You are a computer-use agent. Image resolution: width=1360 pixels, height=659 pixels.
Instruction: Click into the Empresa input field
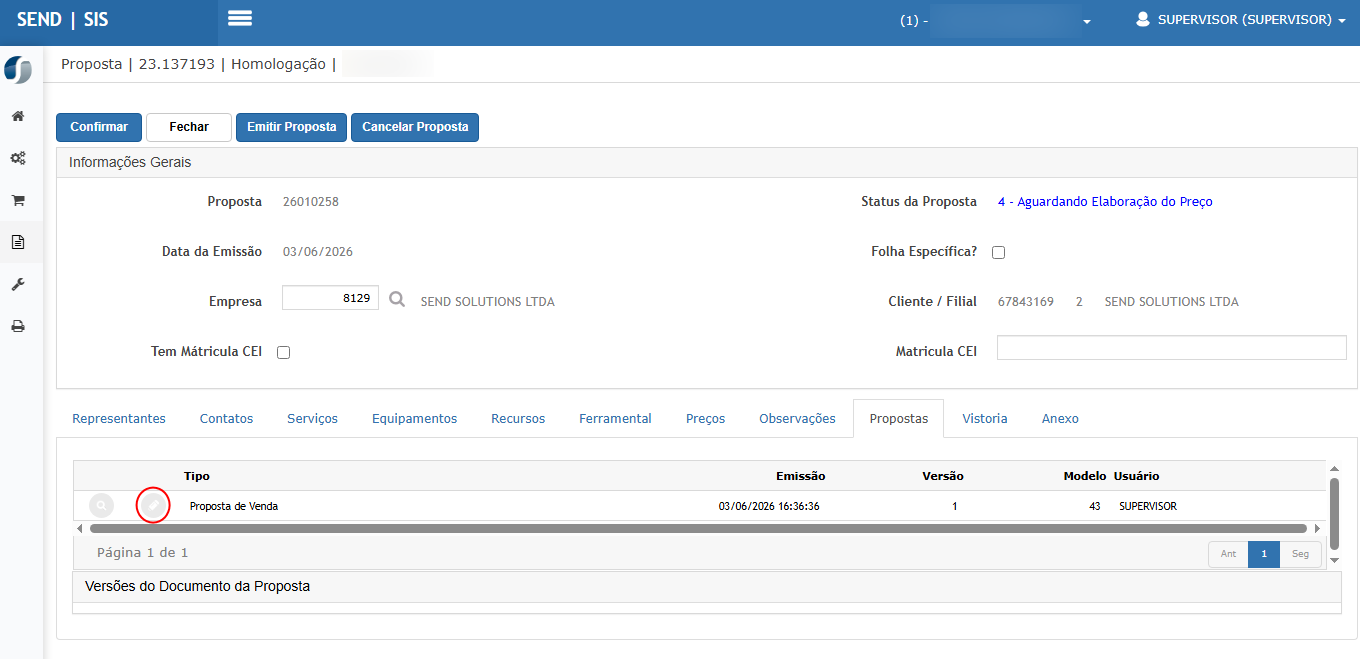tap(330, 298)
